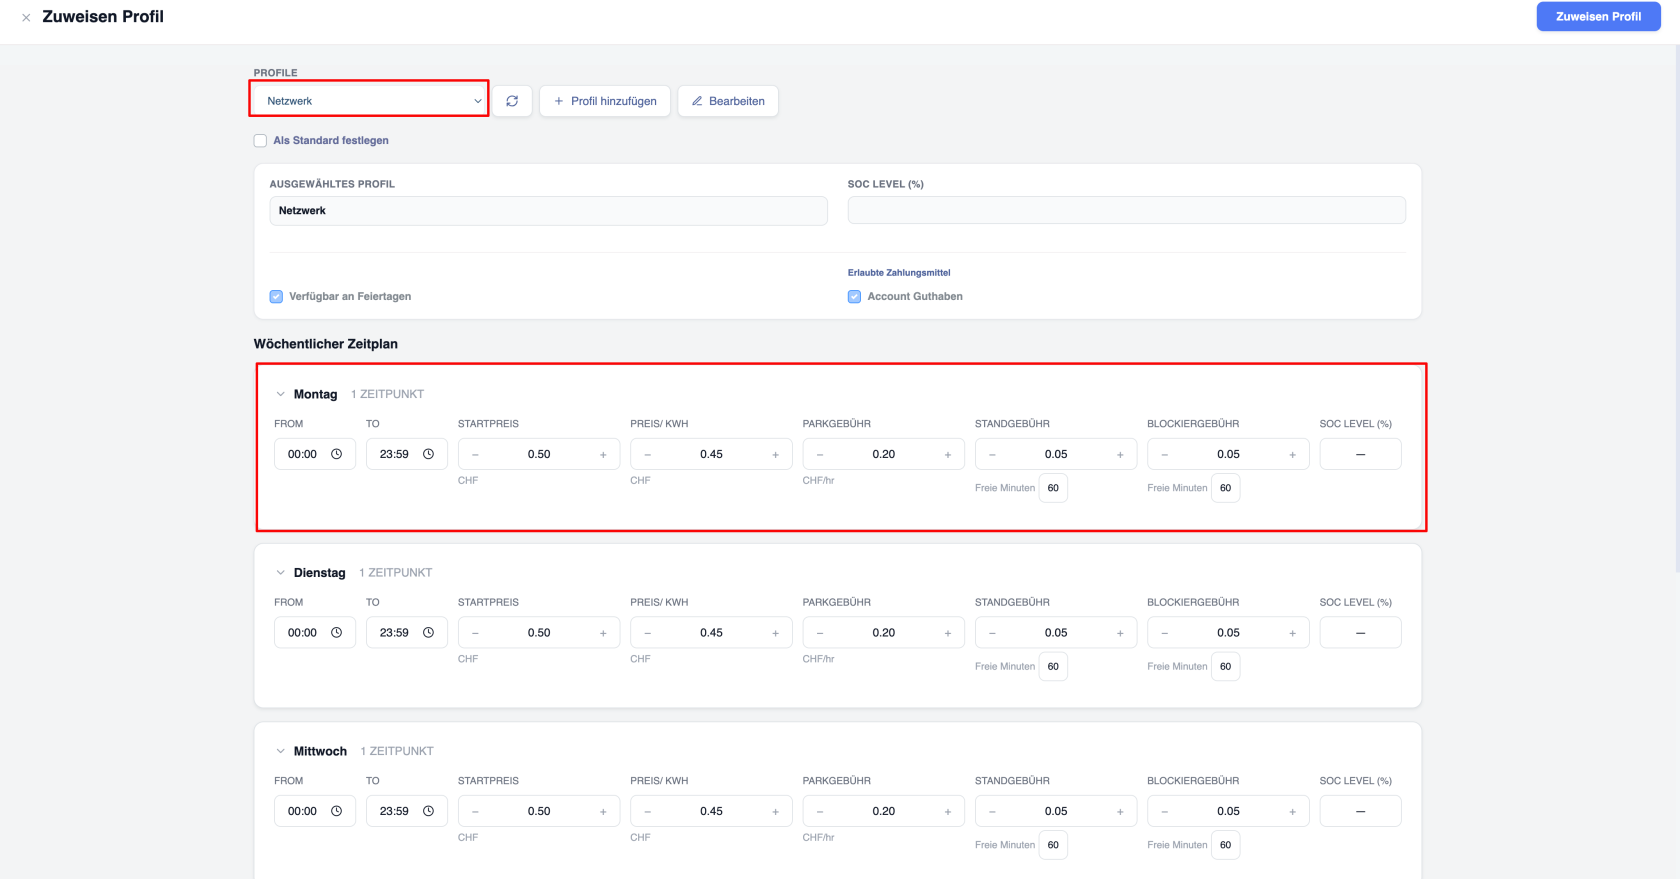Decrease Mittwoch Standgebühr with minus icon
This screenshot has height=879, width=1680.
(x=992, y=812)
